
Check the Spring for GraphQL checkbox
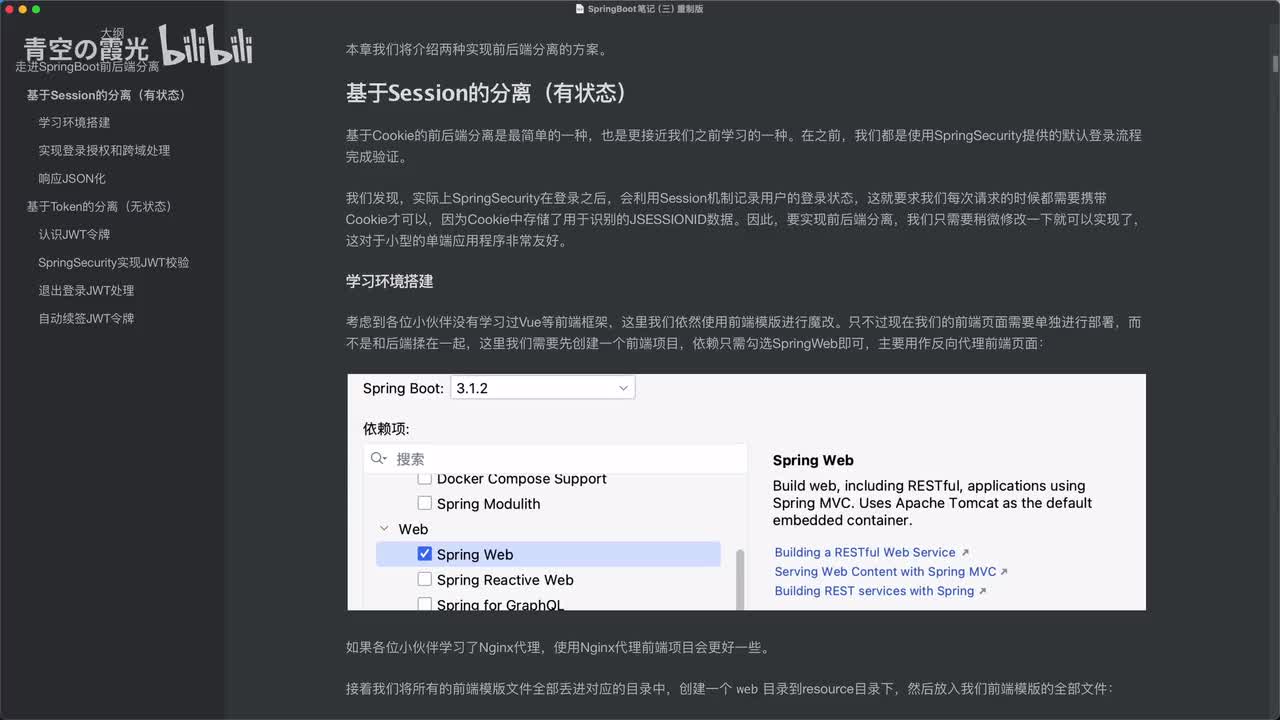coord(424,604)
